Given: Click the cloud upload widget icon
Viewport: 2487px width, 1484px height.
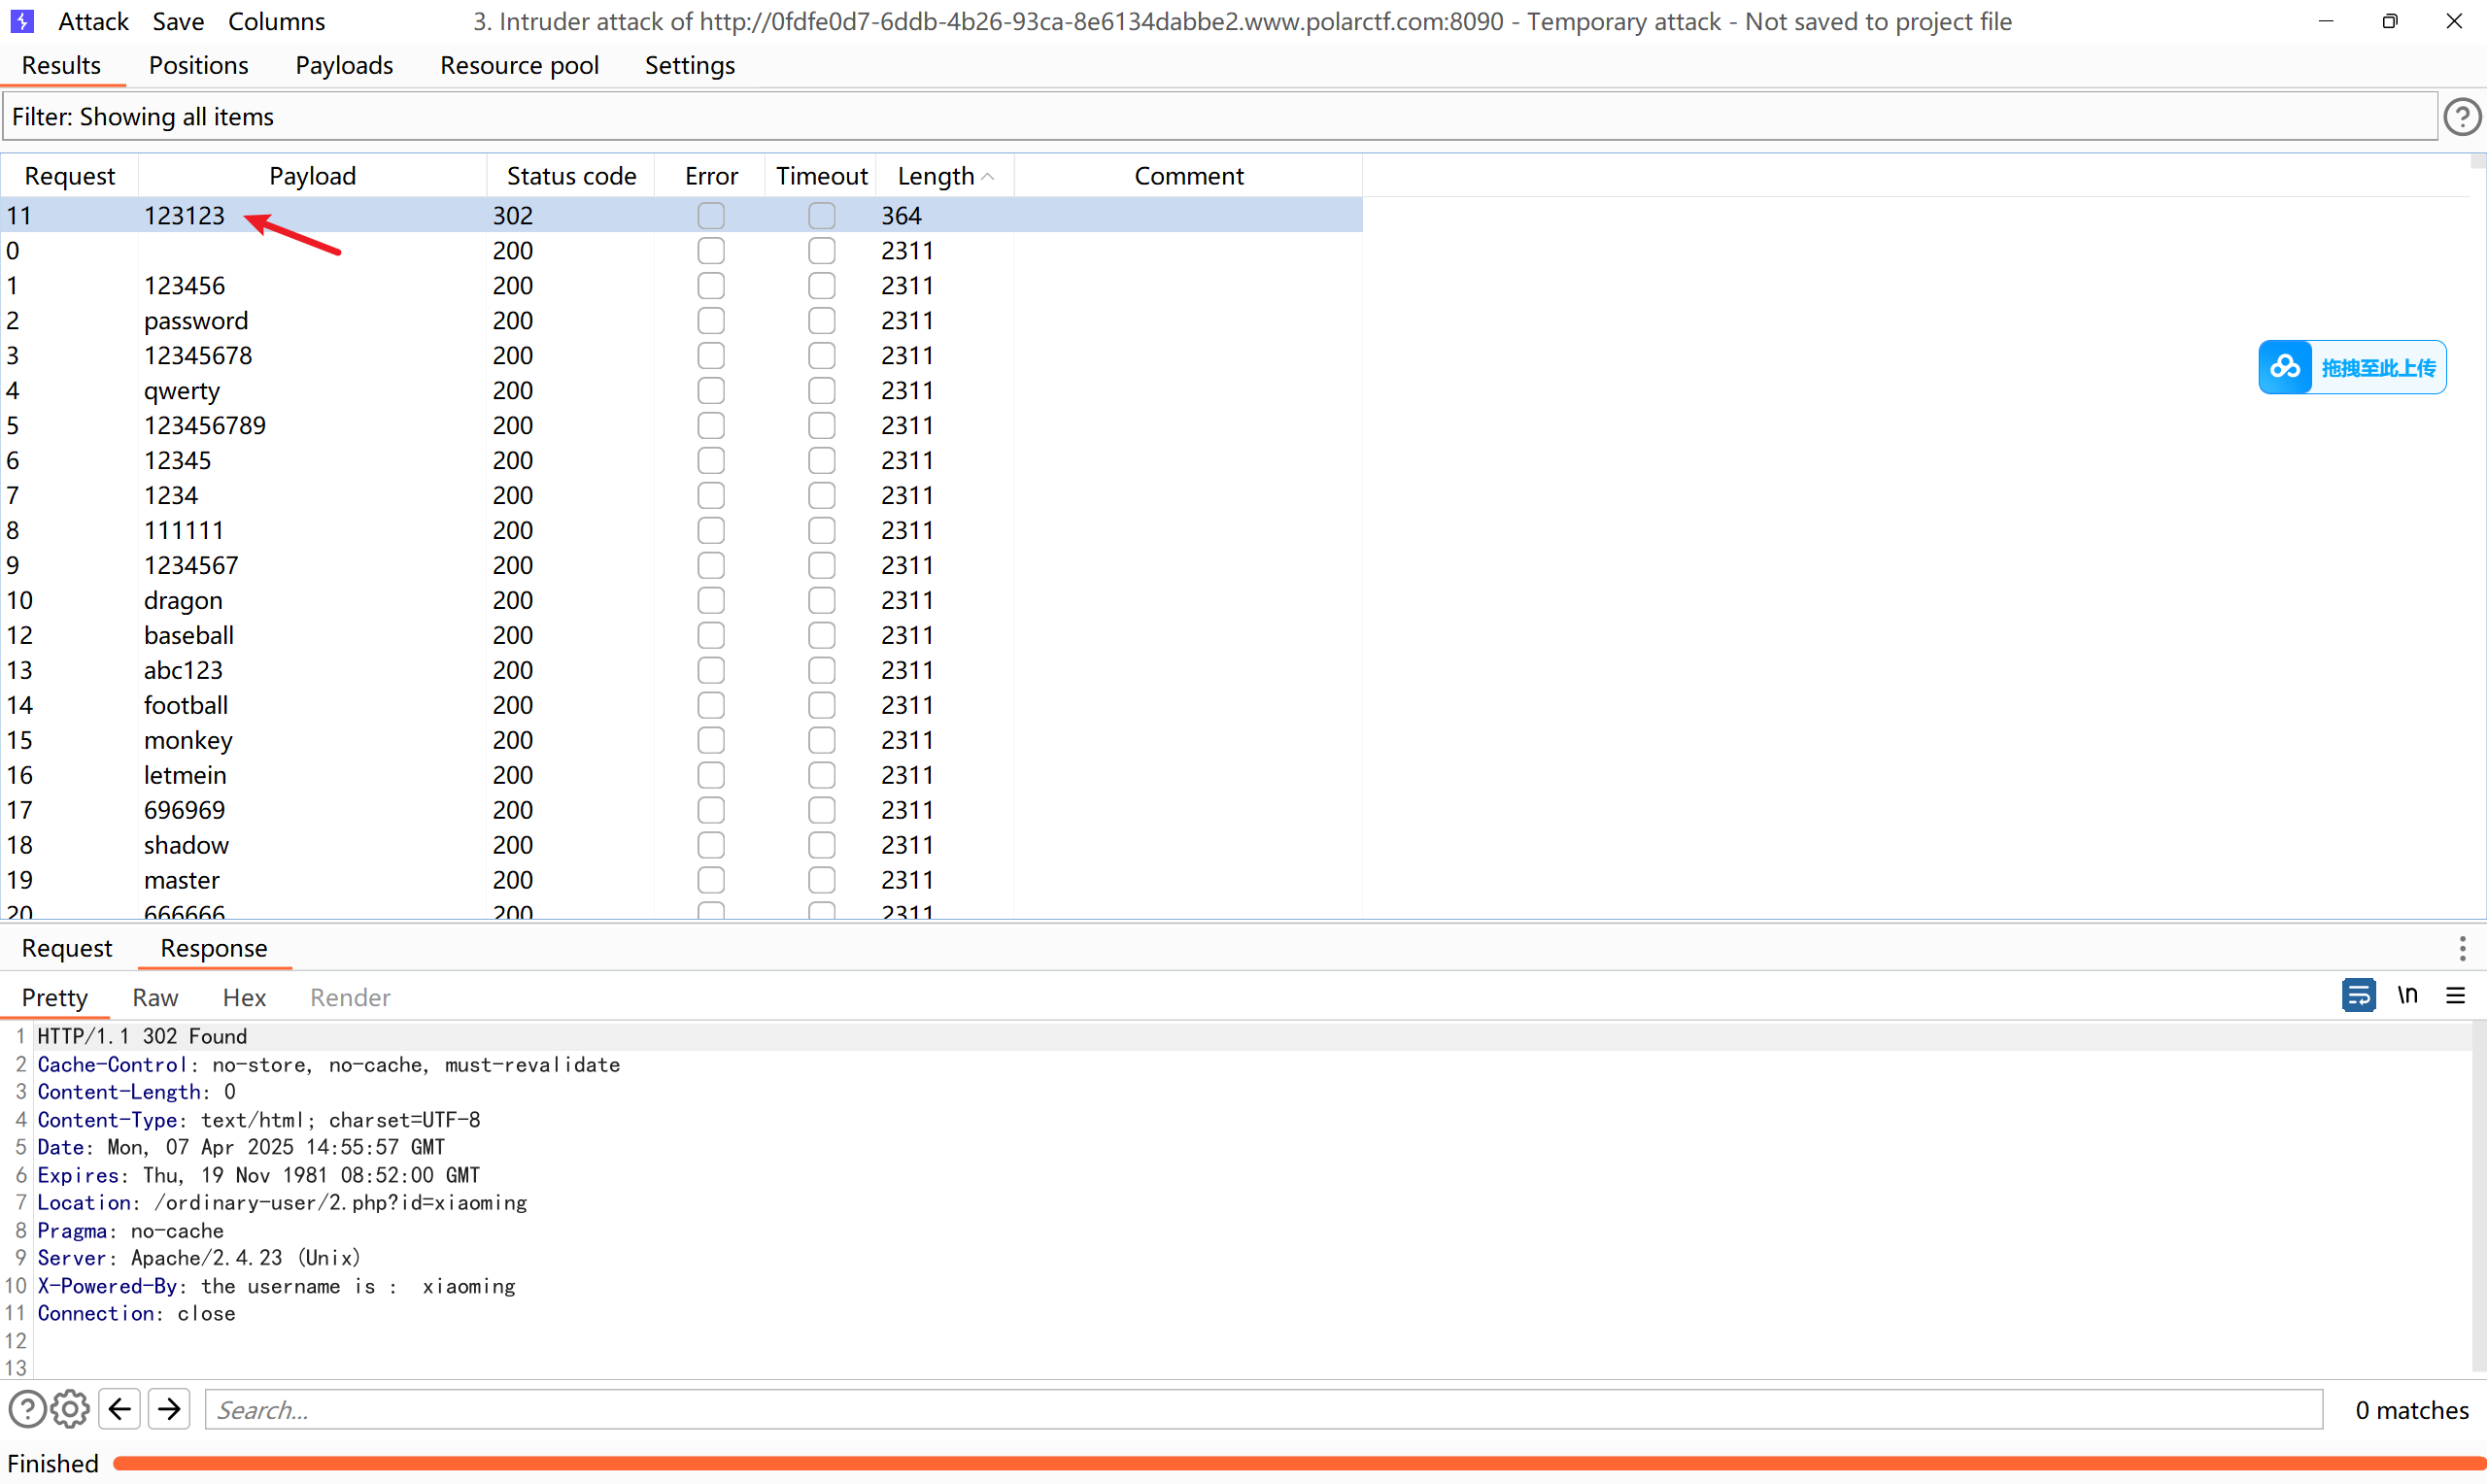Looking at the screenshot, I should pos(2285,368).
